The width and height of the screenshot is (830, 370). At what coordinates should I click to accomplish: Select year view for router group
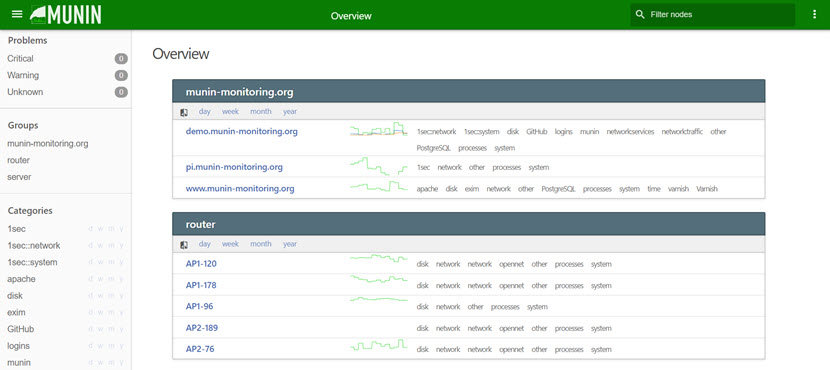click(290, 244)
